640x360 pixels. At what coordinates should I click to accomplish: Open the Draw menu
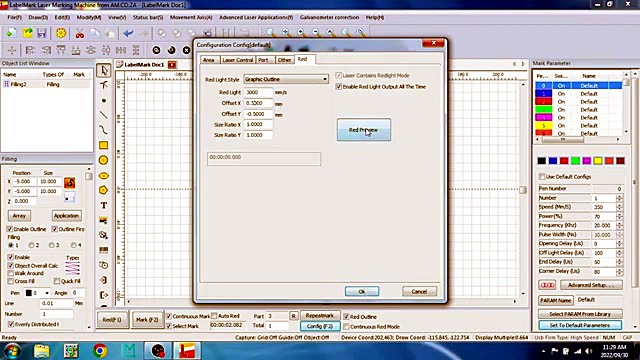point(38,18)
